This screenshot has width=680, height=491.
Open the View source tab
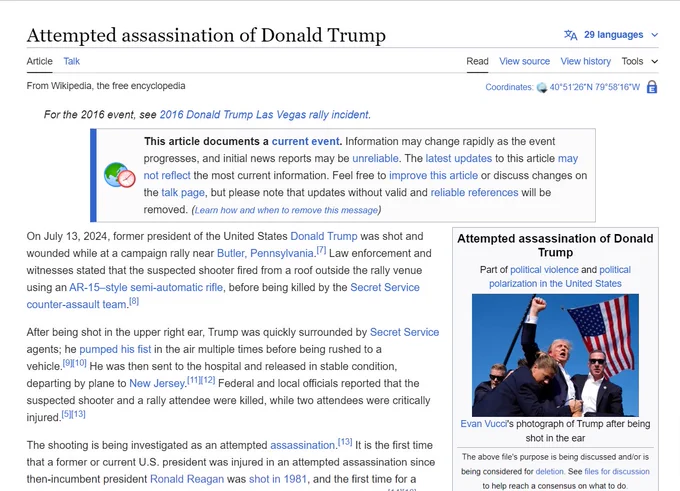click(524, 61)
